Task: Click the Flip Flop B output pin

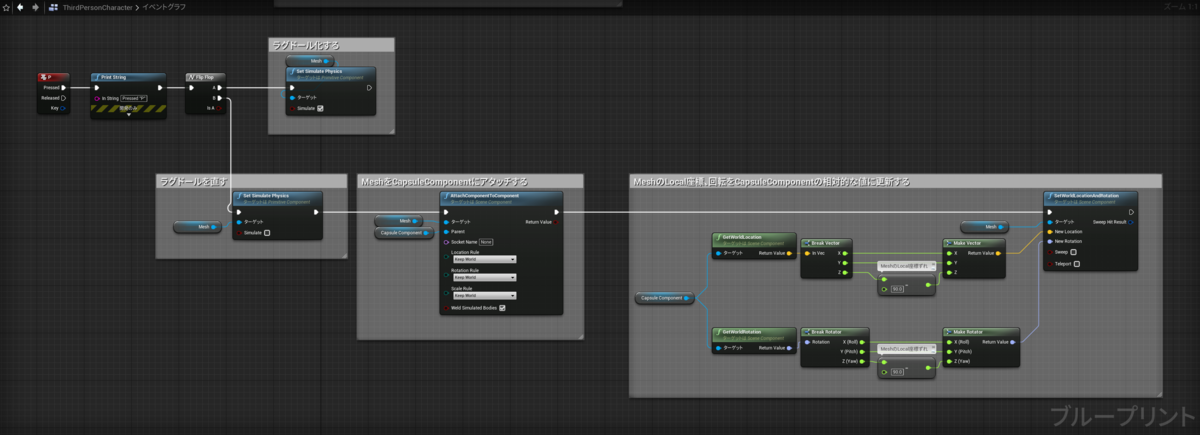Action: [221, 98]
